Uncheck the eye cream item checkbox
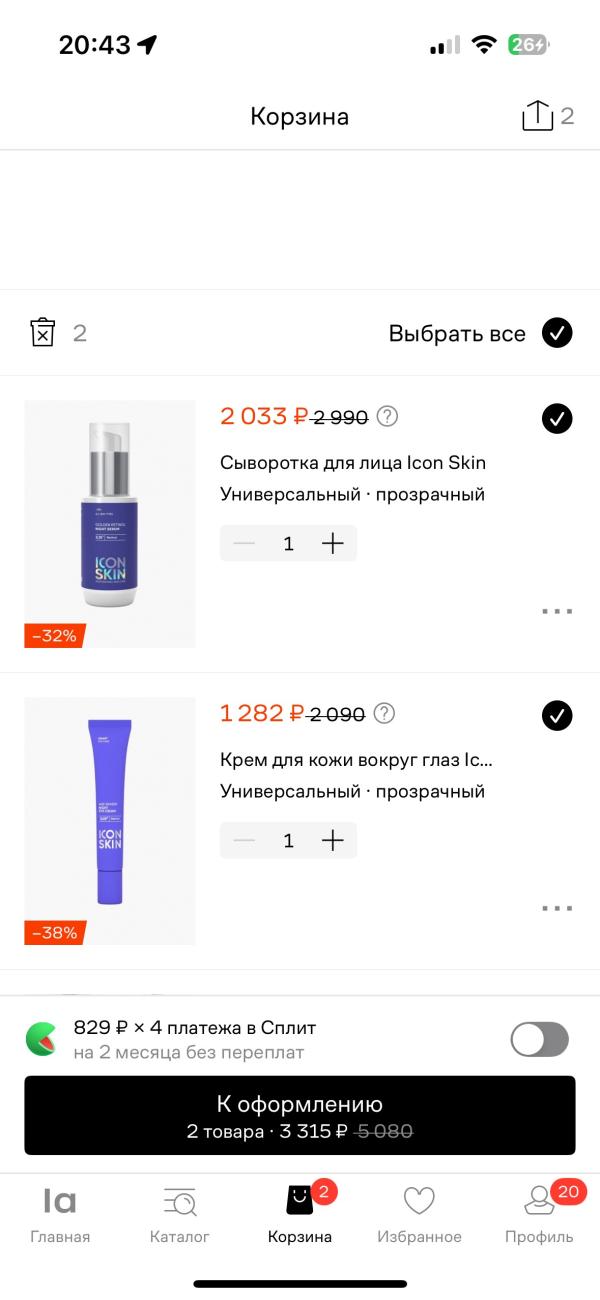 [x=557, y=715]
